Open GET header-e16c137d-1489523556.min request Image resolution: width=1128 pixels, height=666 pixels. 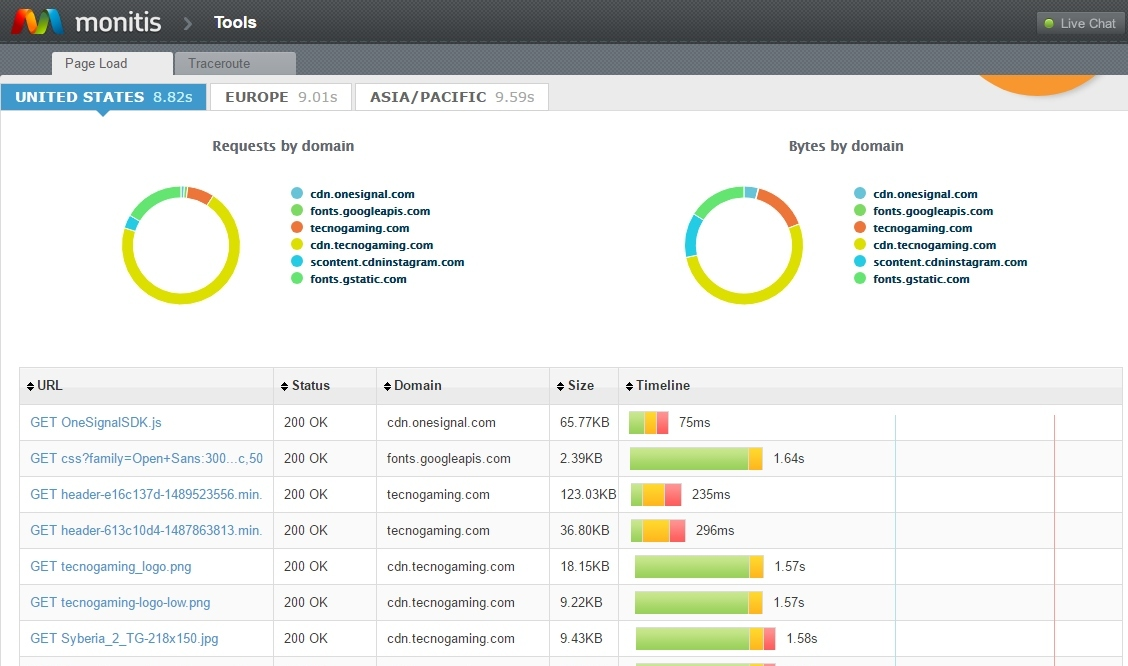(x=146, y=494)
